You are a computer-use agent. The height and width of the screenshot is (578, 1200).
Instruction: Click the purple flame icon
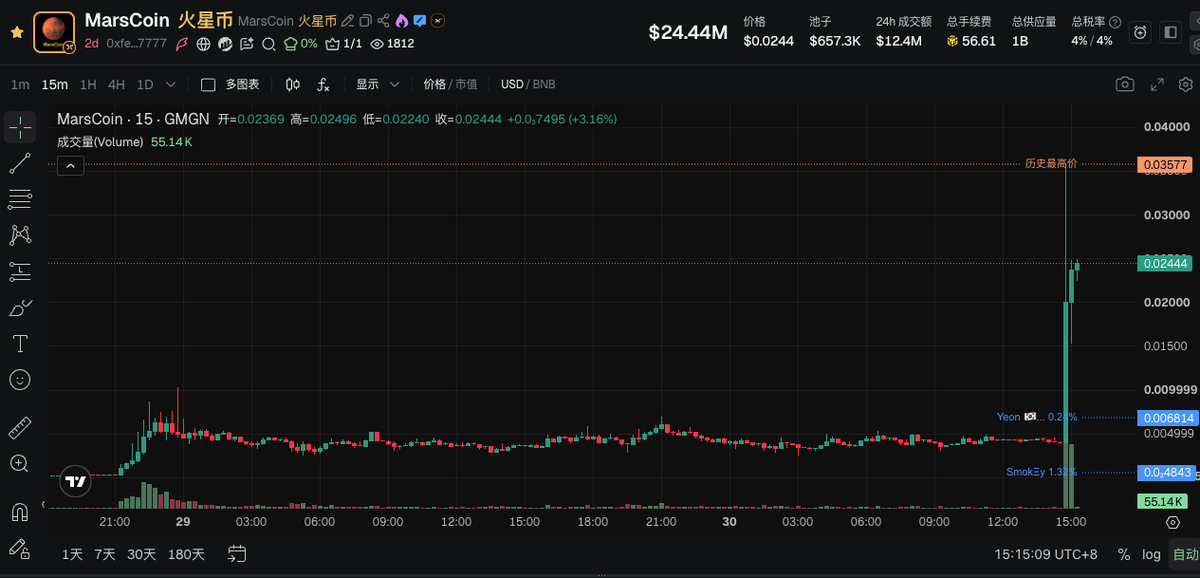click(x=401, y=20)
